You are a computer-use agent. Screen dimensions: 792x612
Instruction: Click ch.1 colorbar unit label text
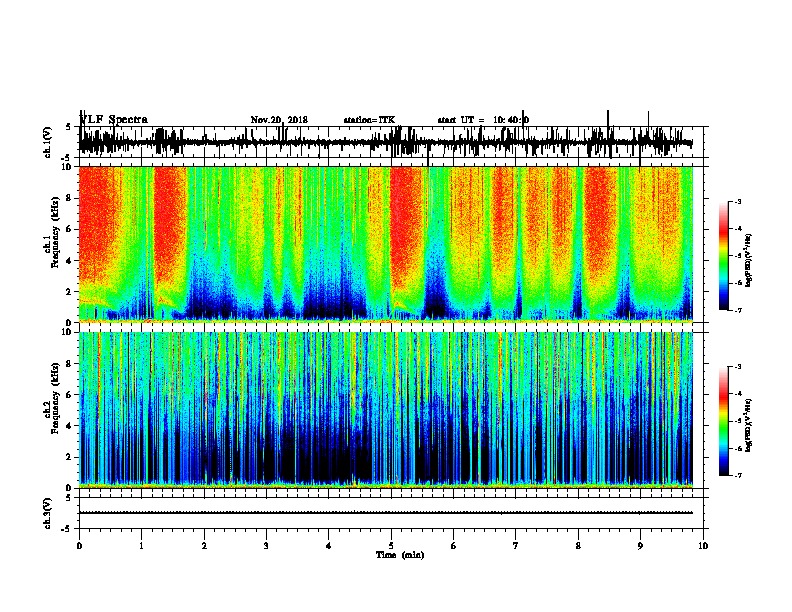click(x=749, y=261)
